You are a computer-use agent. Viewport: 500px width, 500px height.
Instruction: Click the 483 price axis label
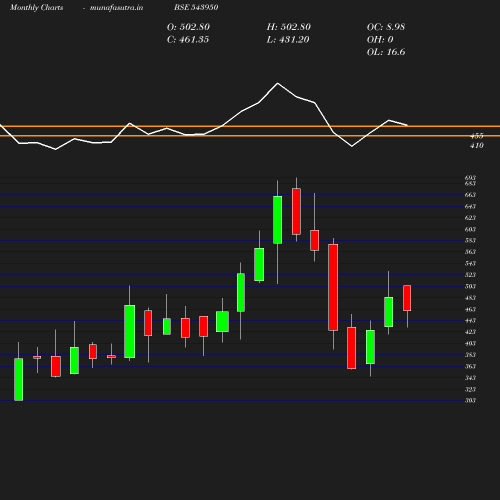point(470,298)
